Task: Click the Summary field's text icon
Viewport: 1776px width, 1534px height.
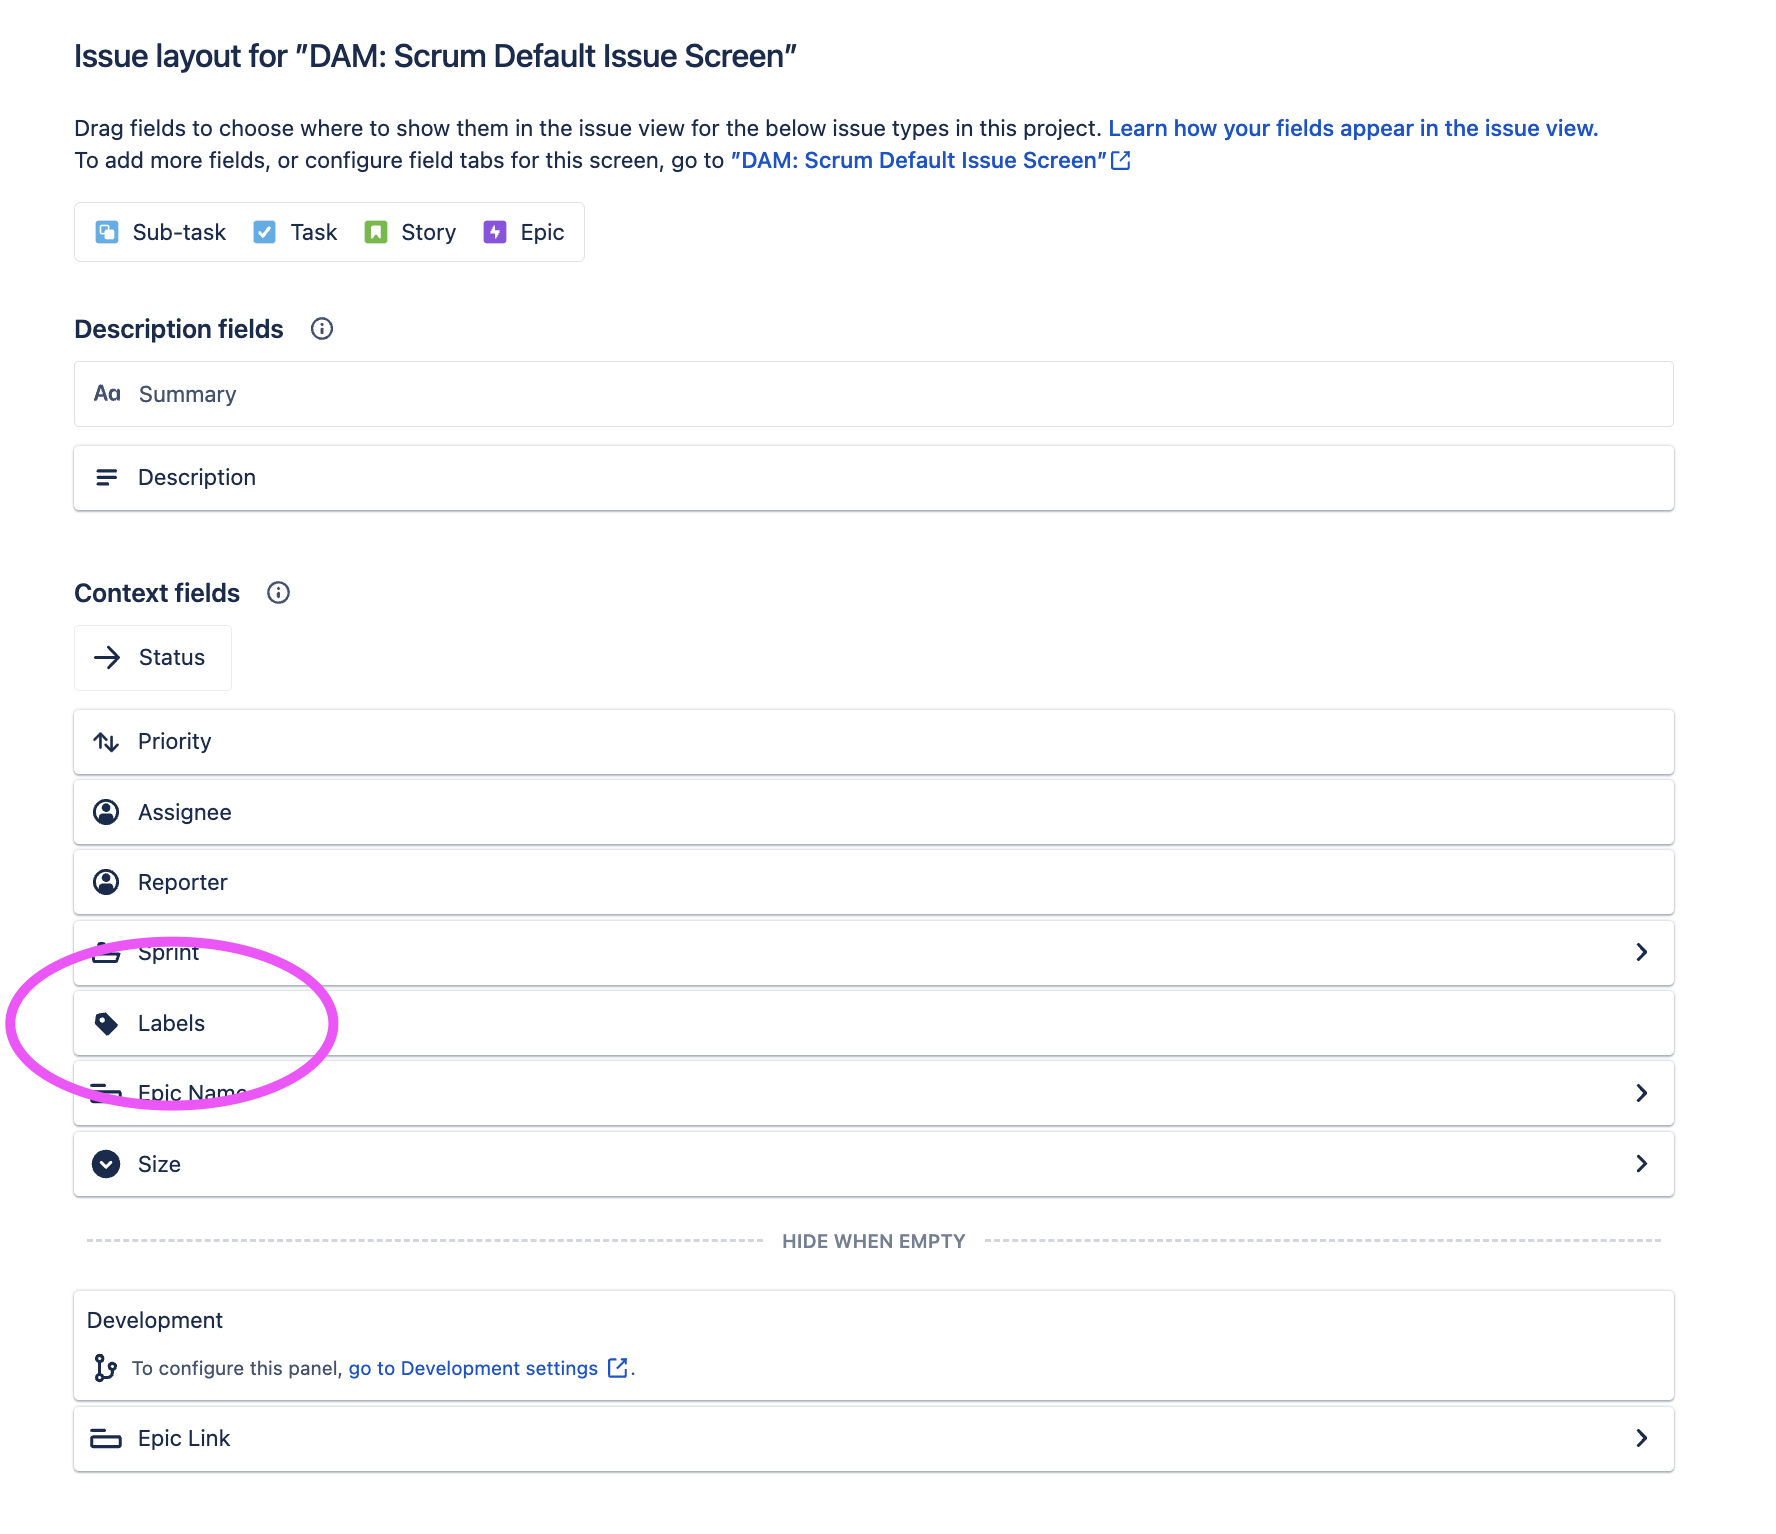Action: tap(107, 393)
